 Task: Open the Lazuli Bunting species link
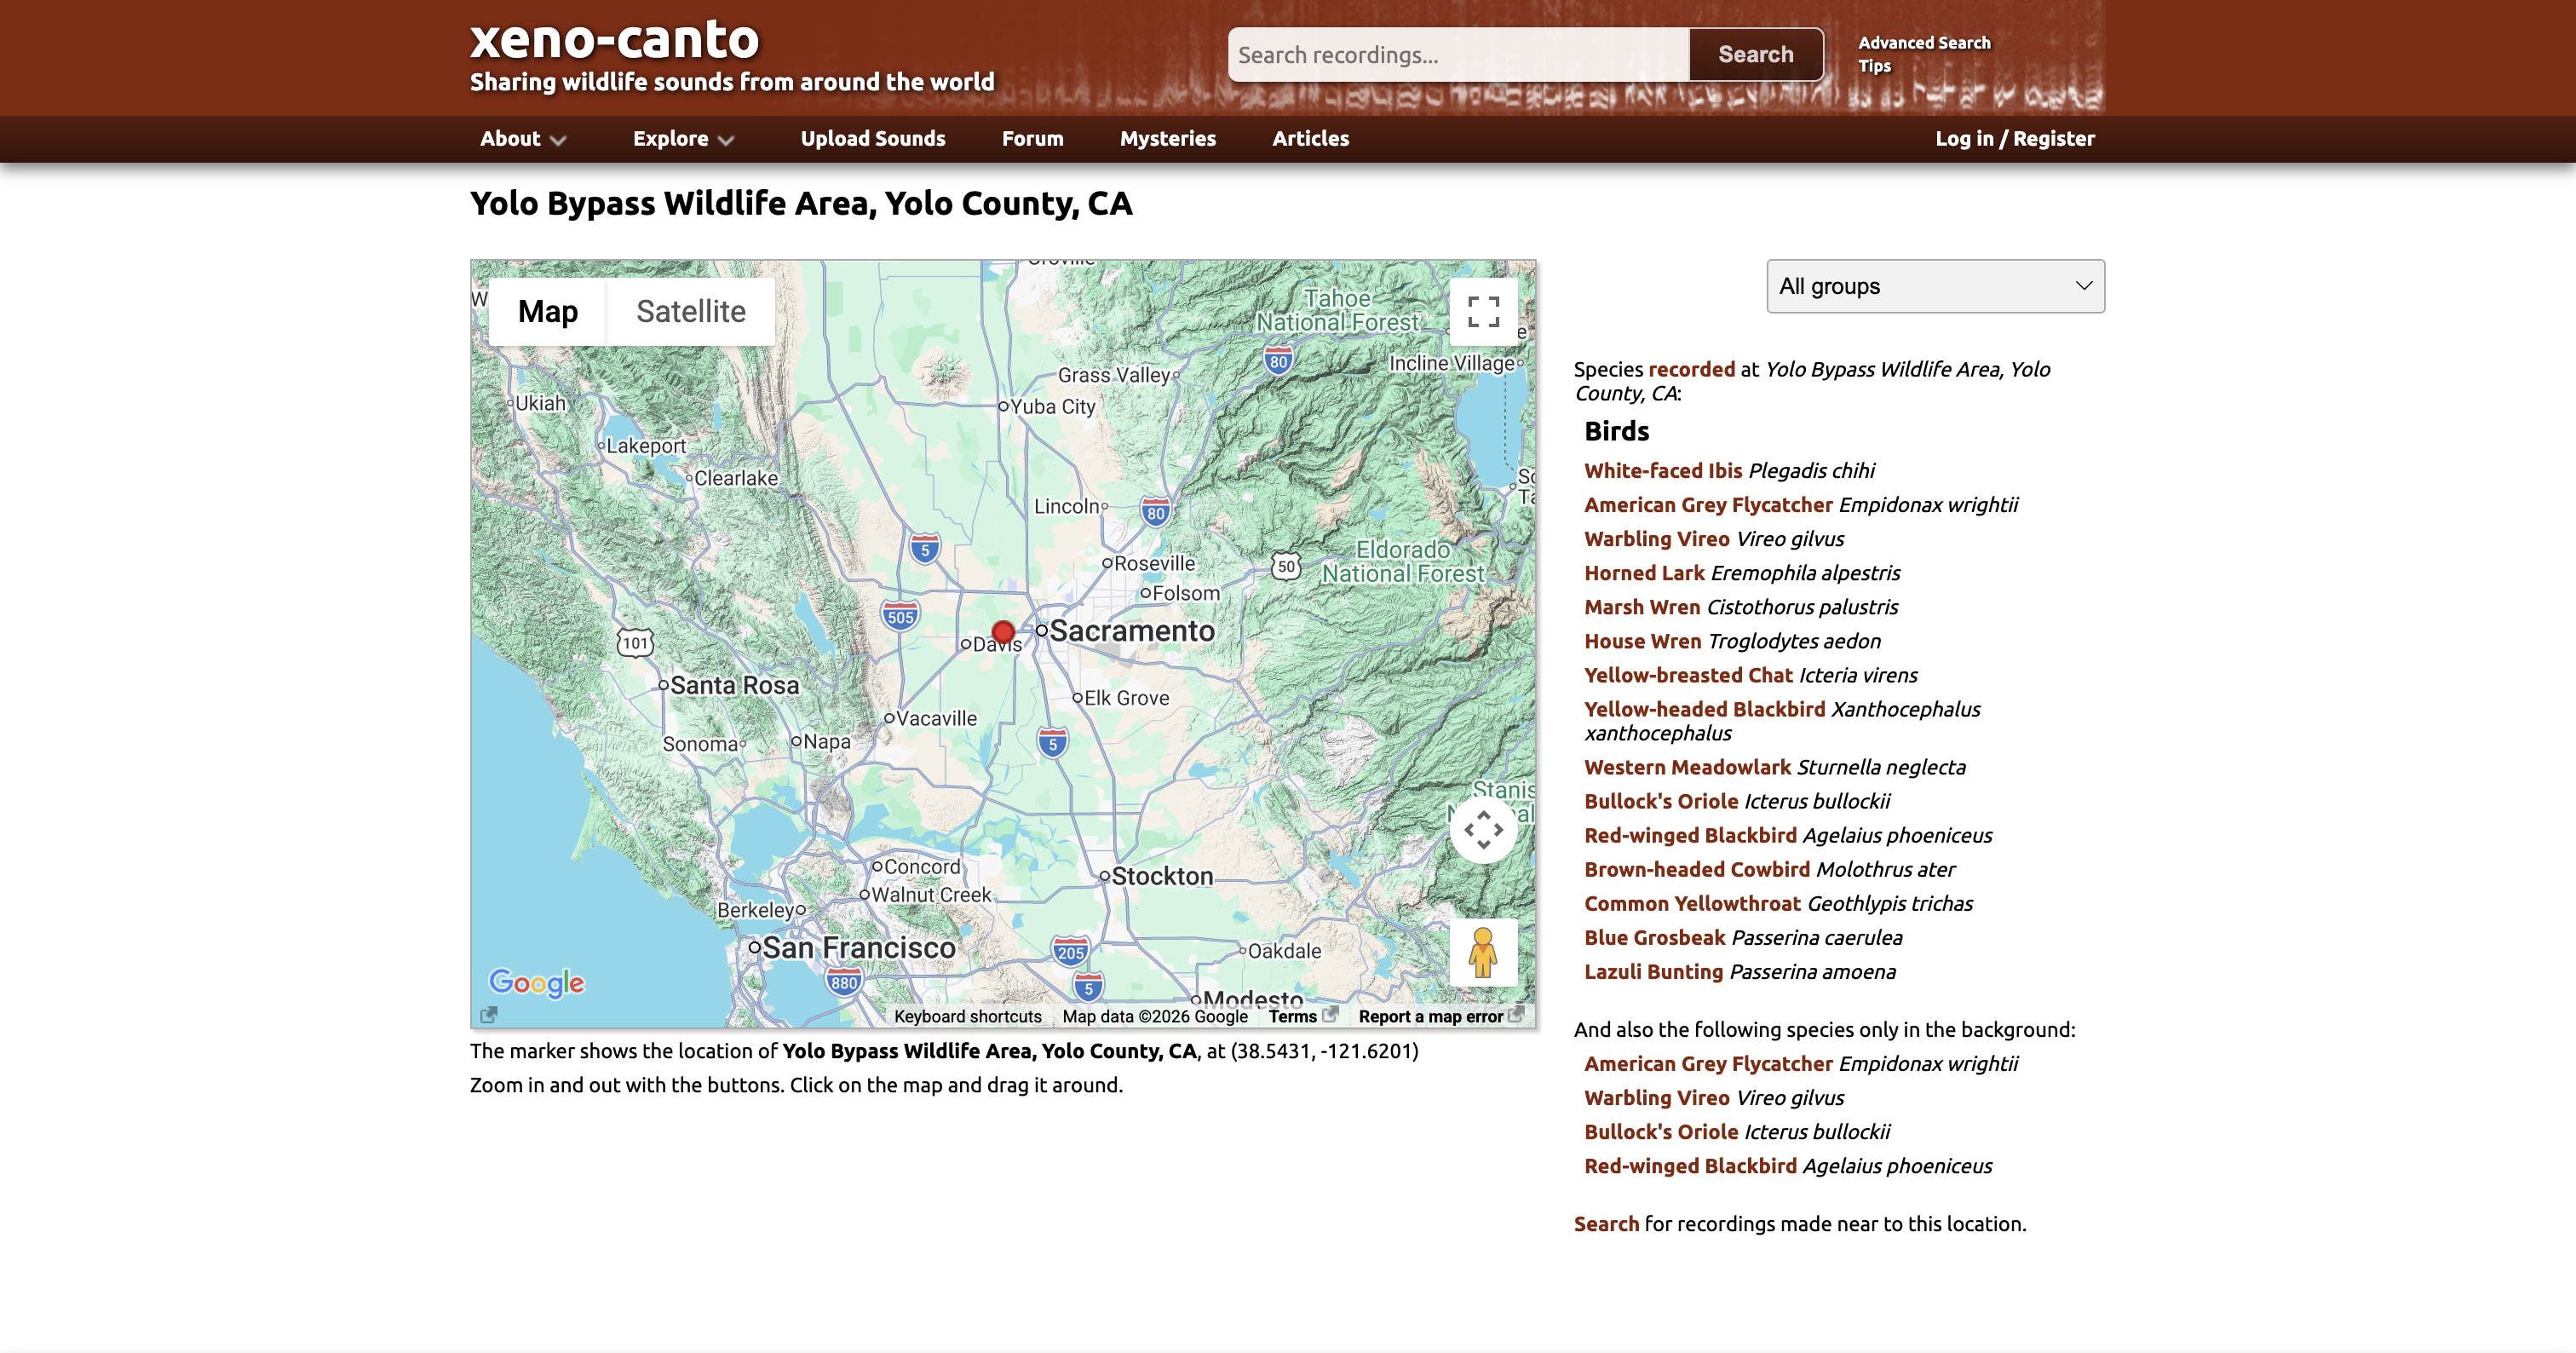pos(1653,971)
